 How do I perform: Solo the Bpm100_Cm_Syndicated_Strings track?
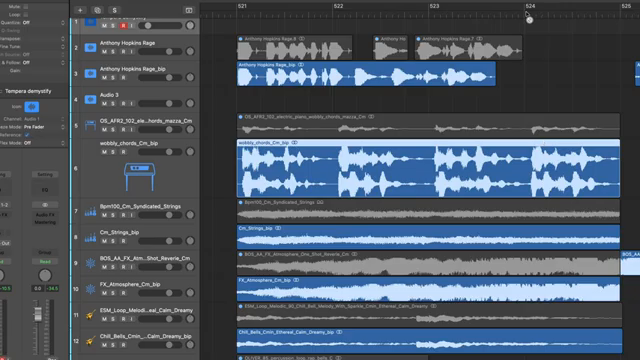[113, 215]
